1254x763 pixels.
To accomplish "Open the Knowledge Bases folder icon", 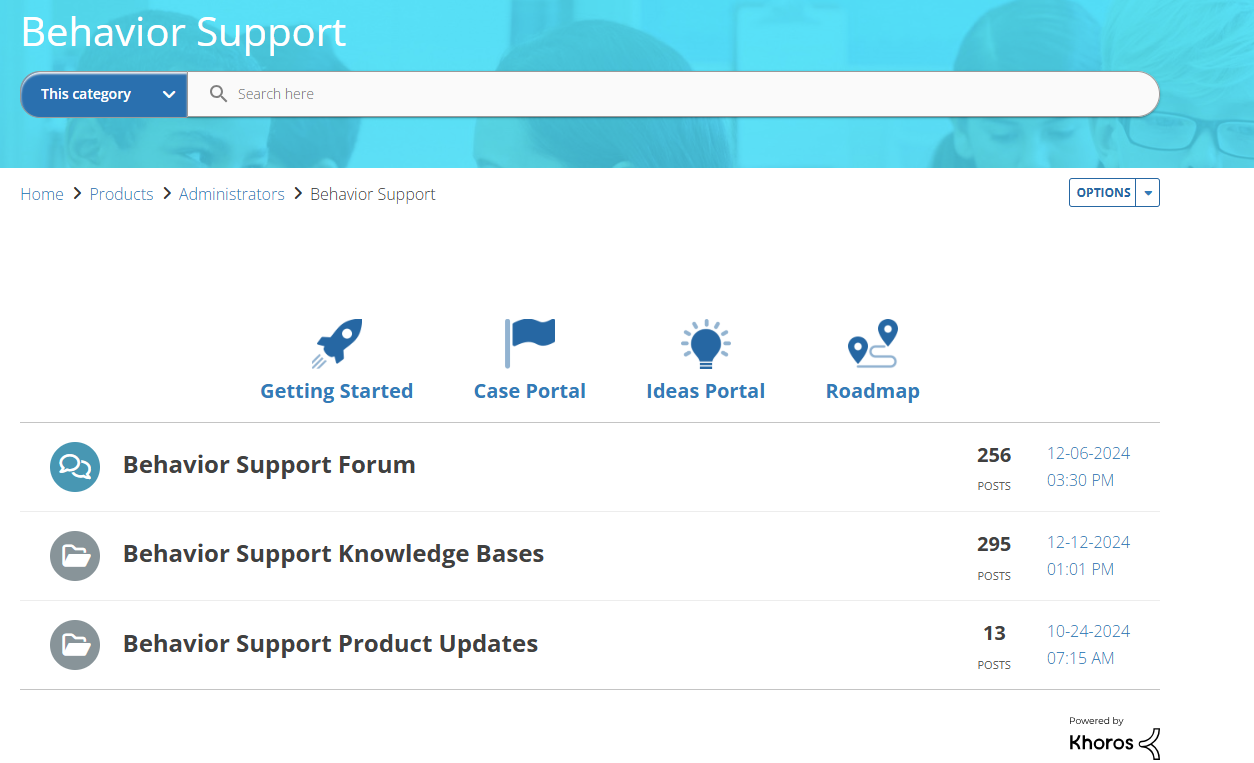I will [75, 555].
